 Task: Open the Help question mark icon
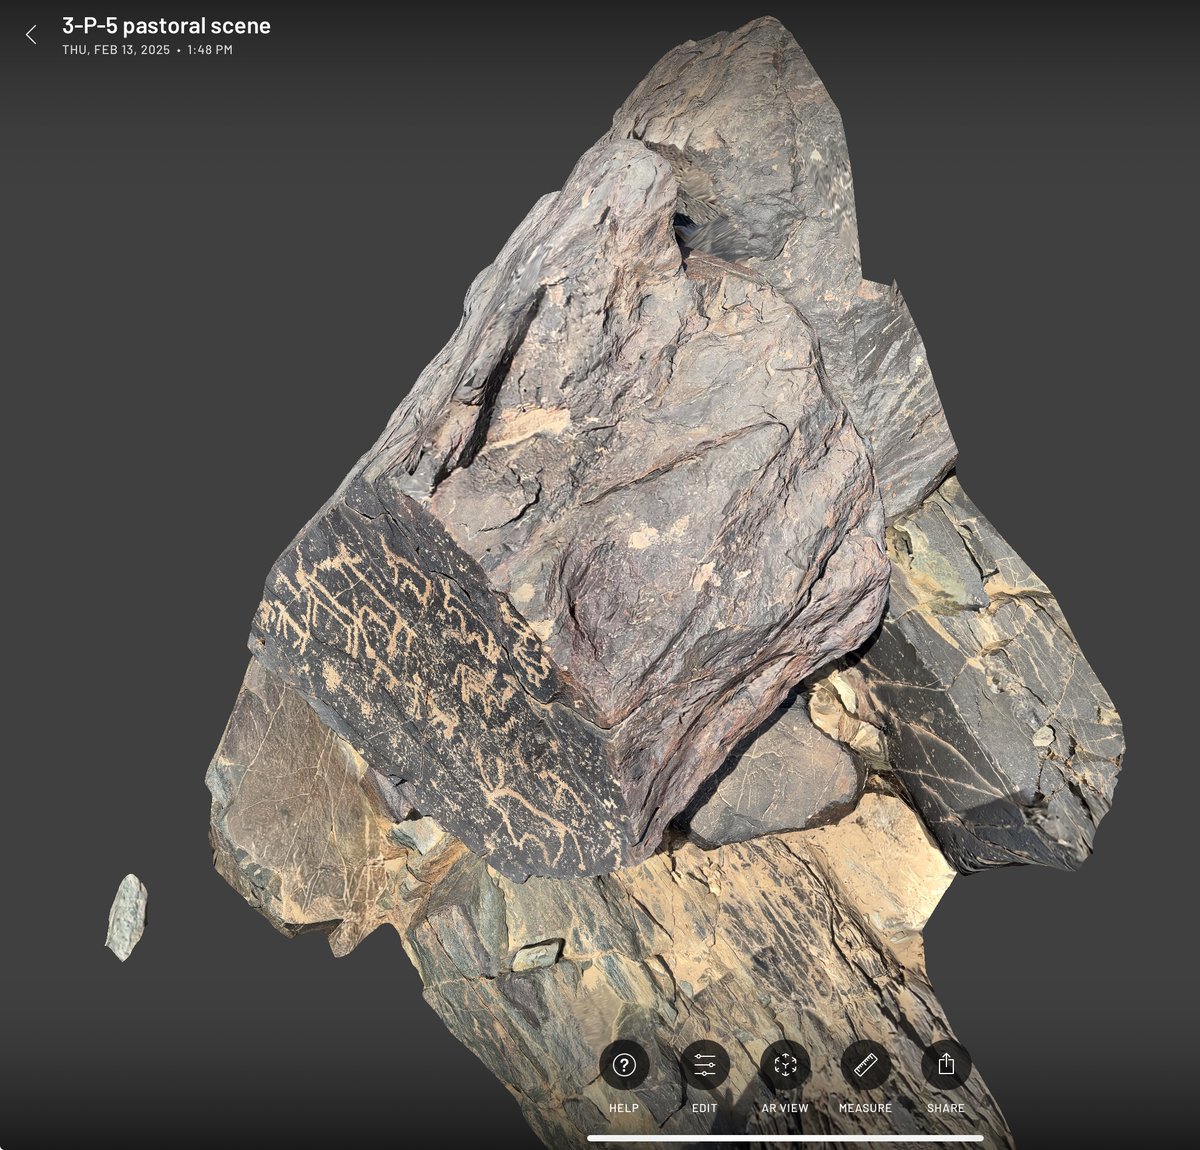click(625, 1066)
